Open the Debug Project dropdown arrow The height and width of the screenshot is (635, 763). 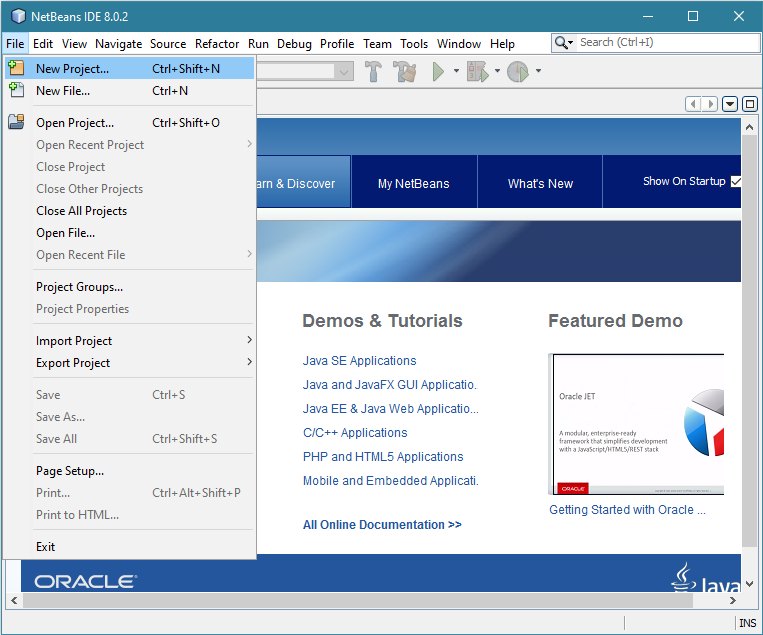tap(497, 71)
